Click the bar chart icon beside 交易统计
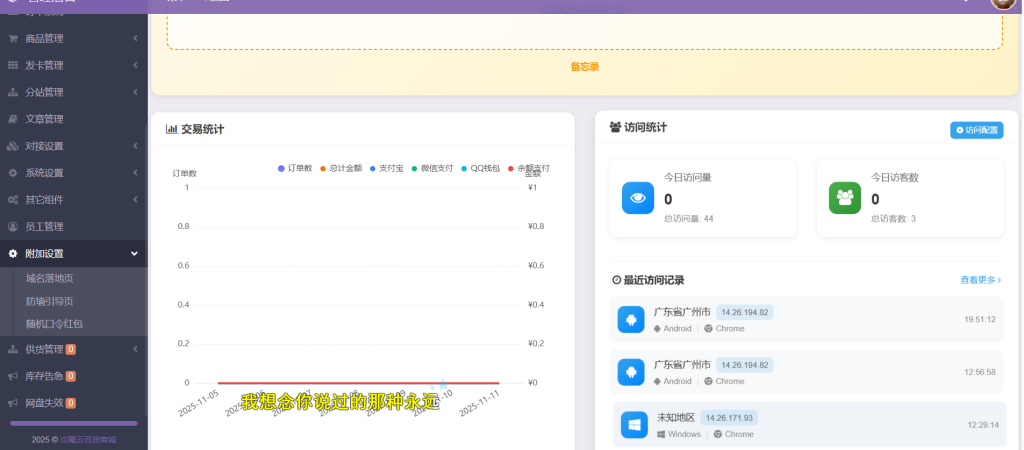The height and width of the screenshot is (450, 1024). coord(172,129)
